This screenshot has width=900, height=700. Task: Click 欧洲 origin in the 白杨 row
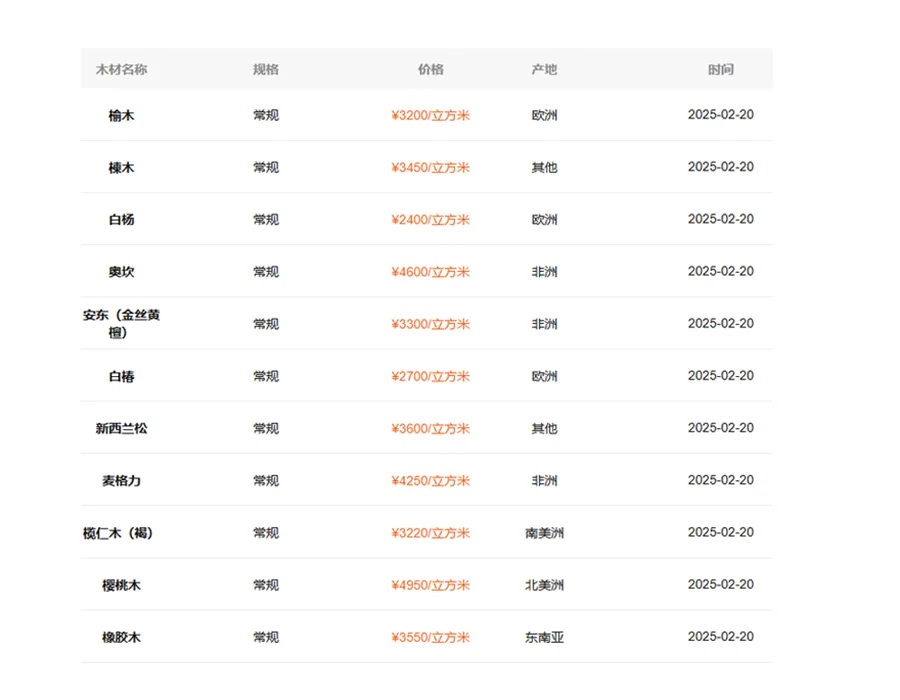(544, 220)
